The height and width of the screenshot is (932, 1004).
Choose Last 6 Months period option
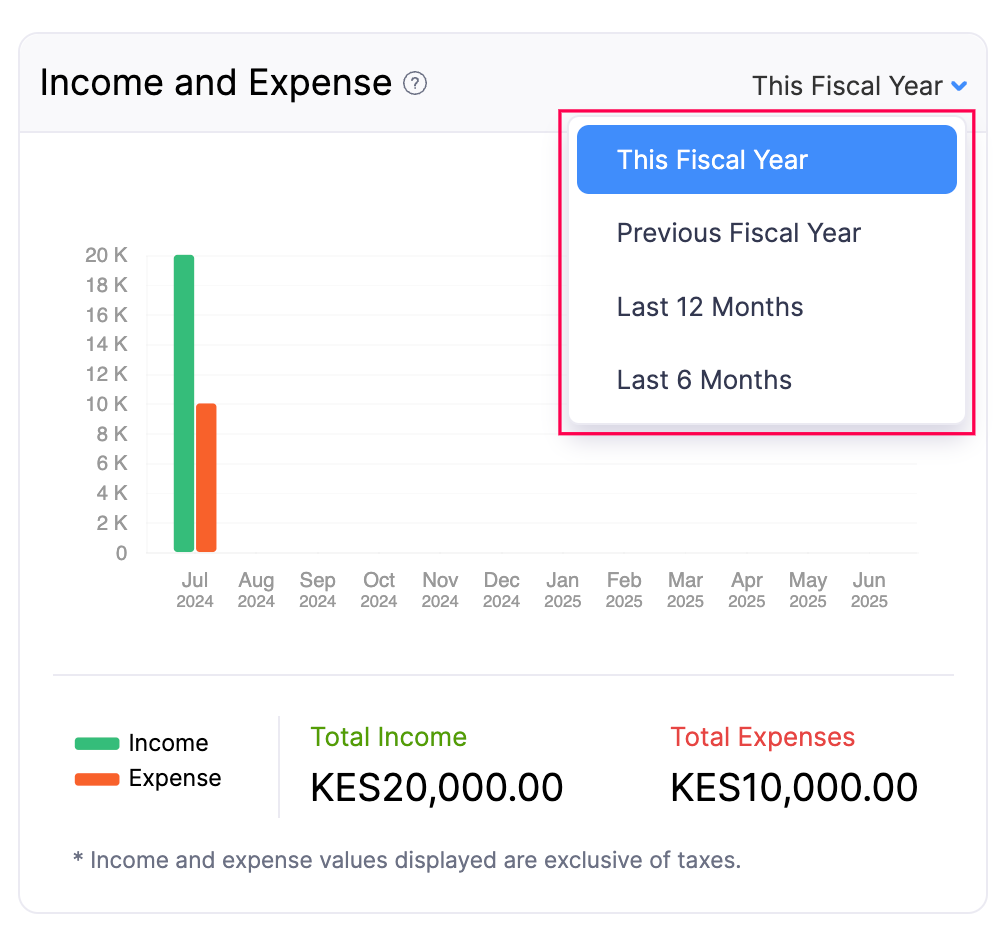(x=704, y=380)
